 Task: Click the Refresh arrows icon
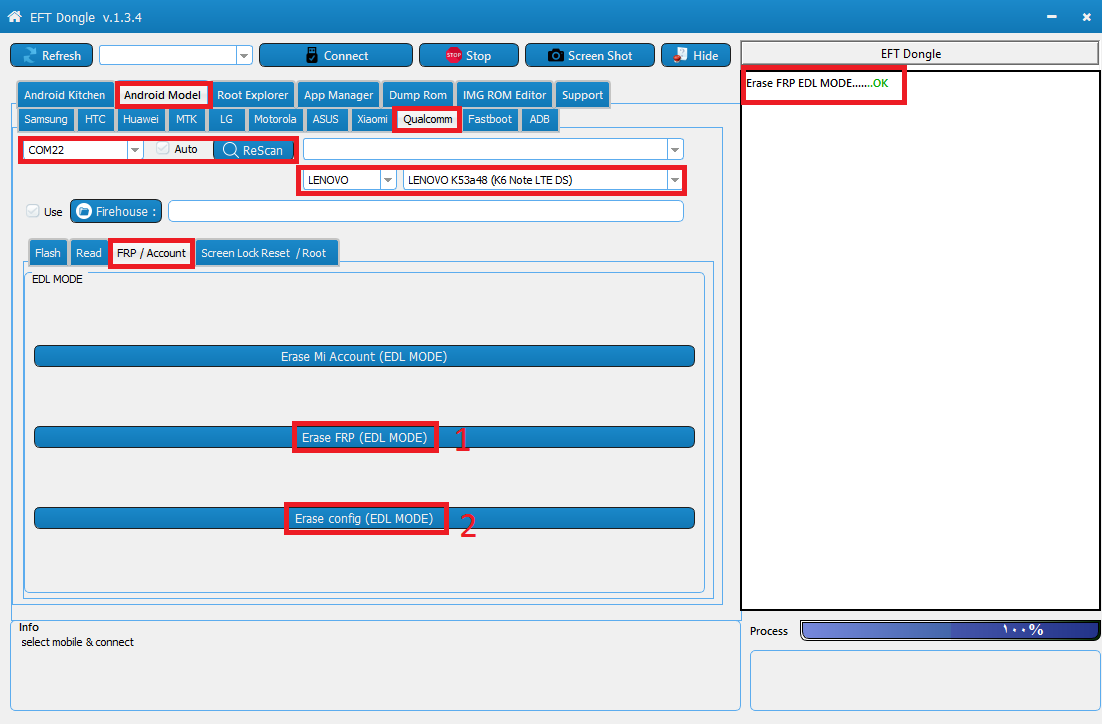30,56
